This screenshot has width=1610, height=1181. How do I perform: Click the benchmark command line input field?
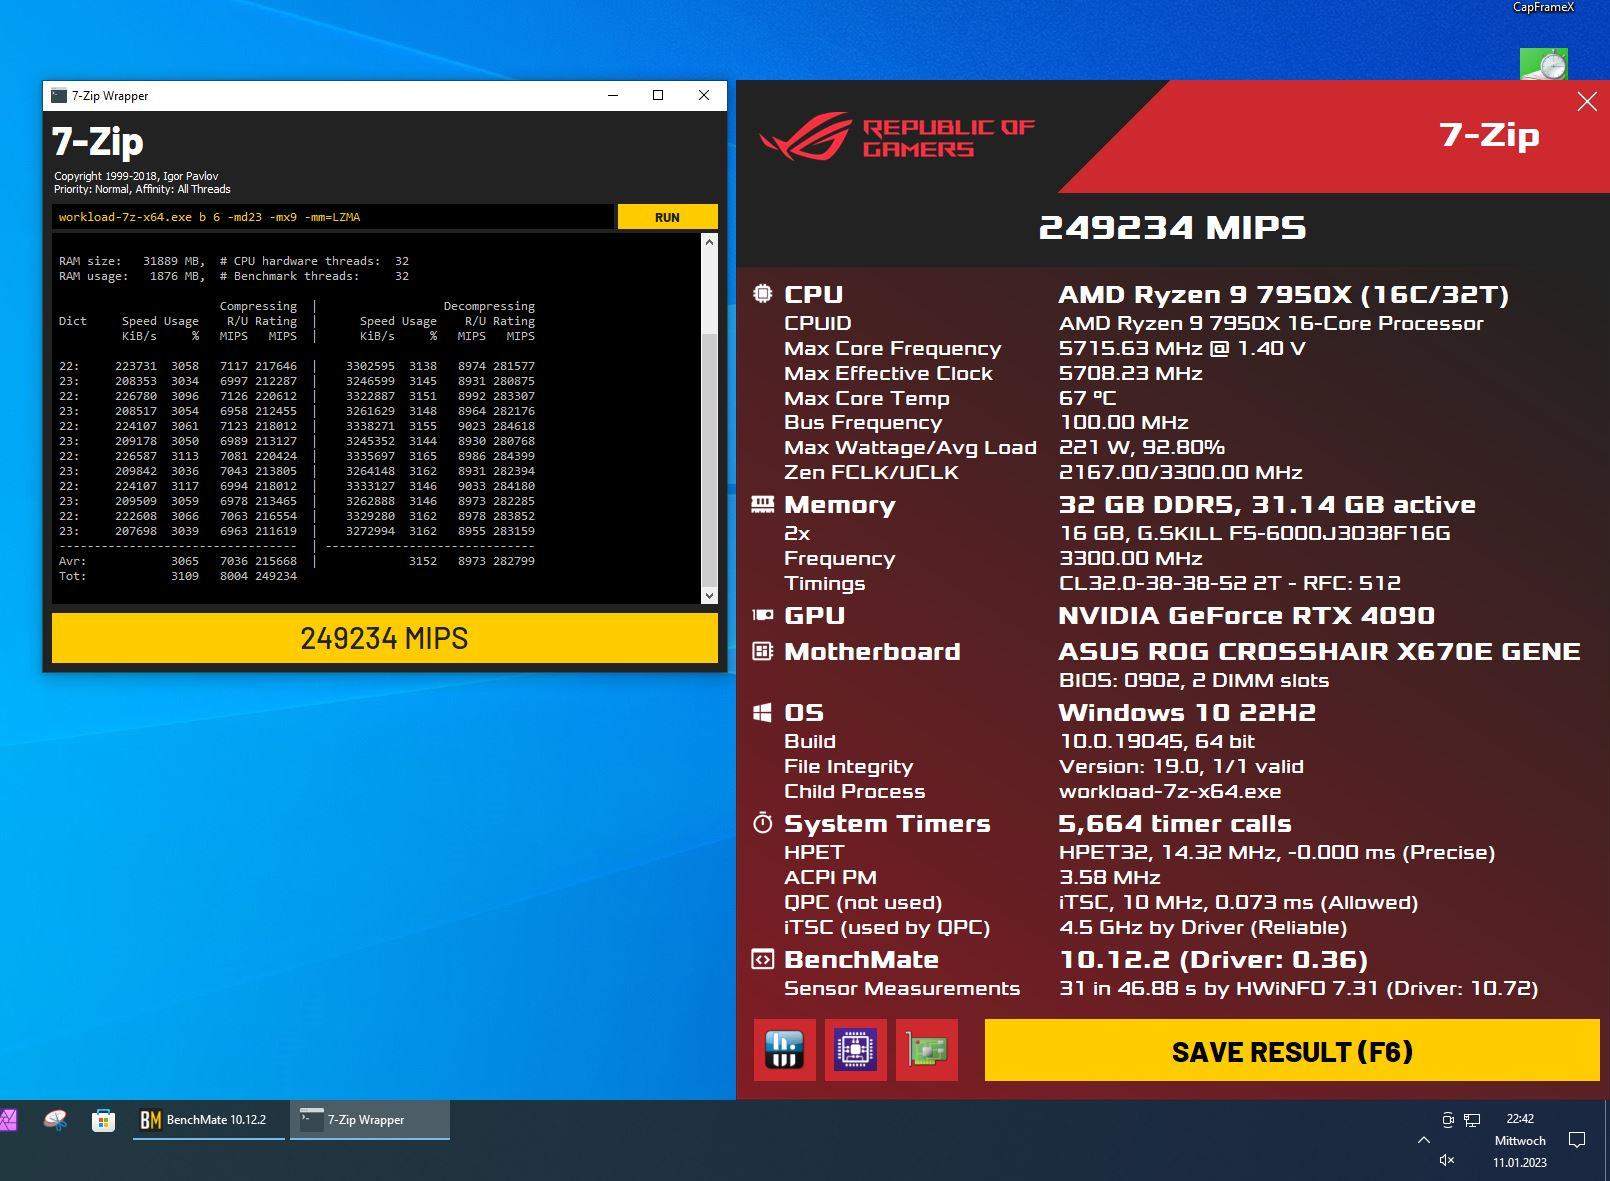(333, 217)
